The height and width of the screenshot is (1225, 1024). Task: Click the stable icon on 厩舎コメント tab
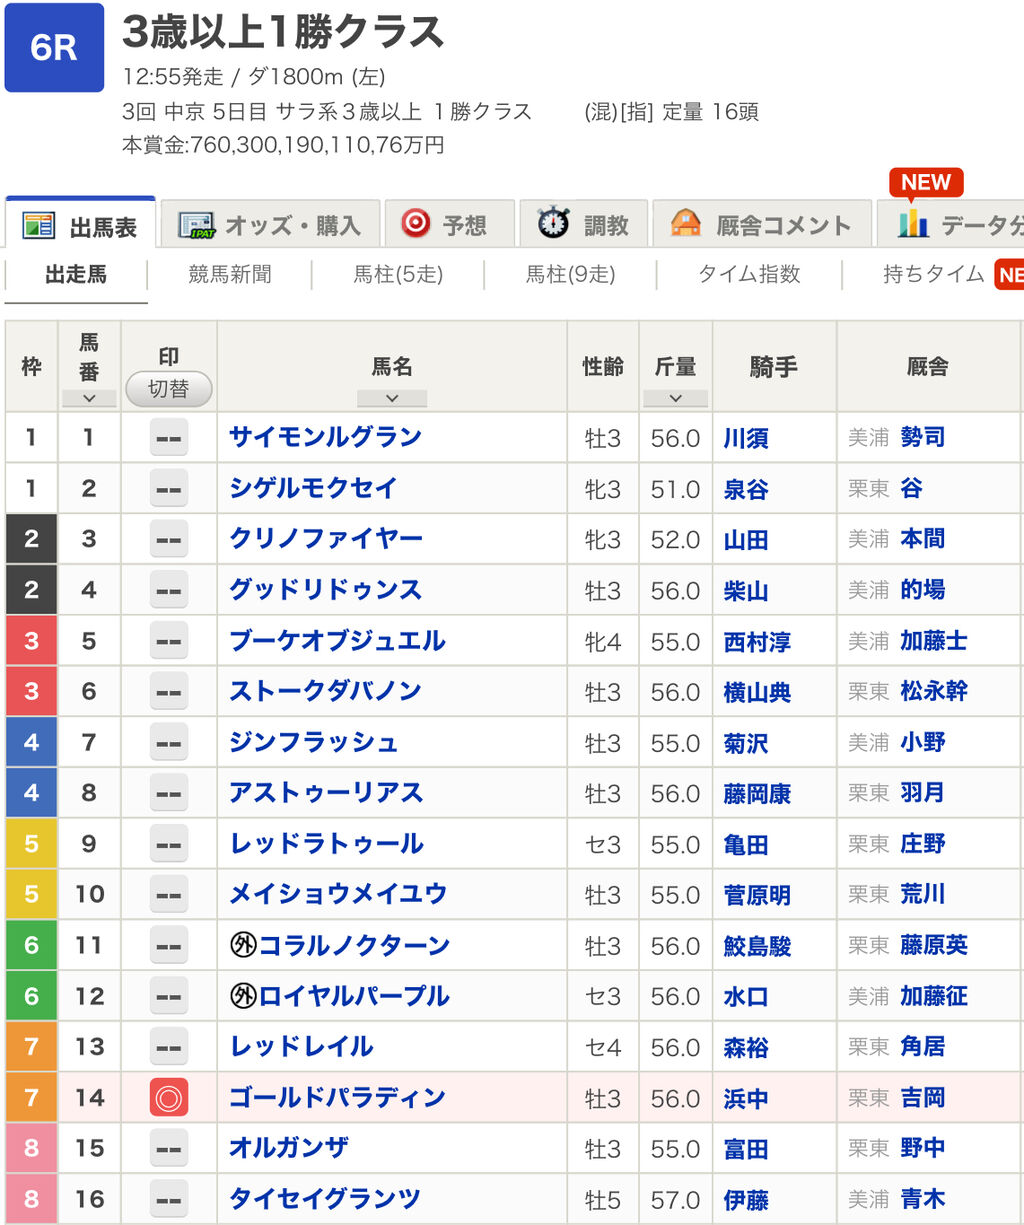click(686, 223)
